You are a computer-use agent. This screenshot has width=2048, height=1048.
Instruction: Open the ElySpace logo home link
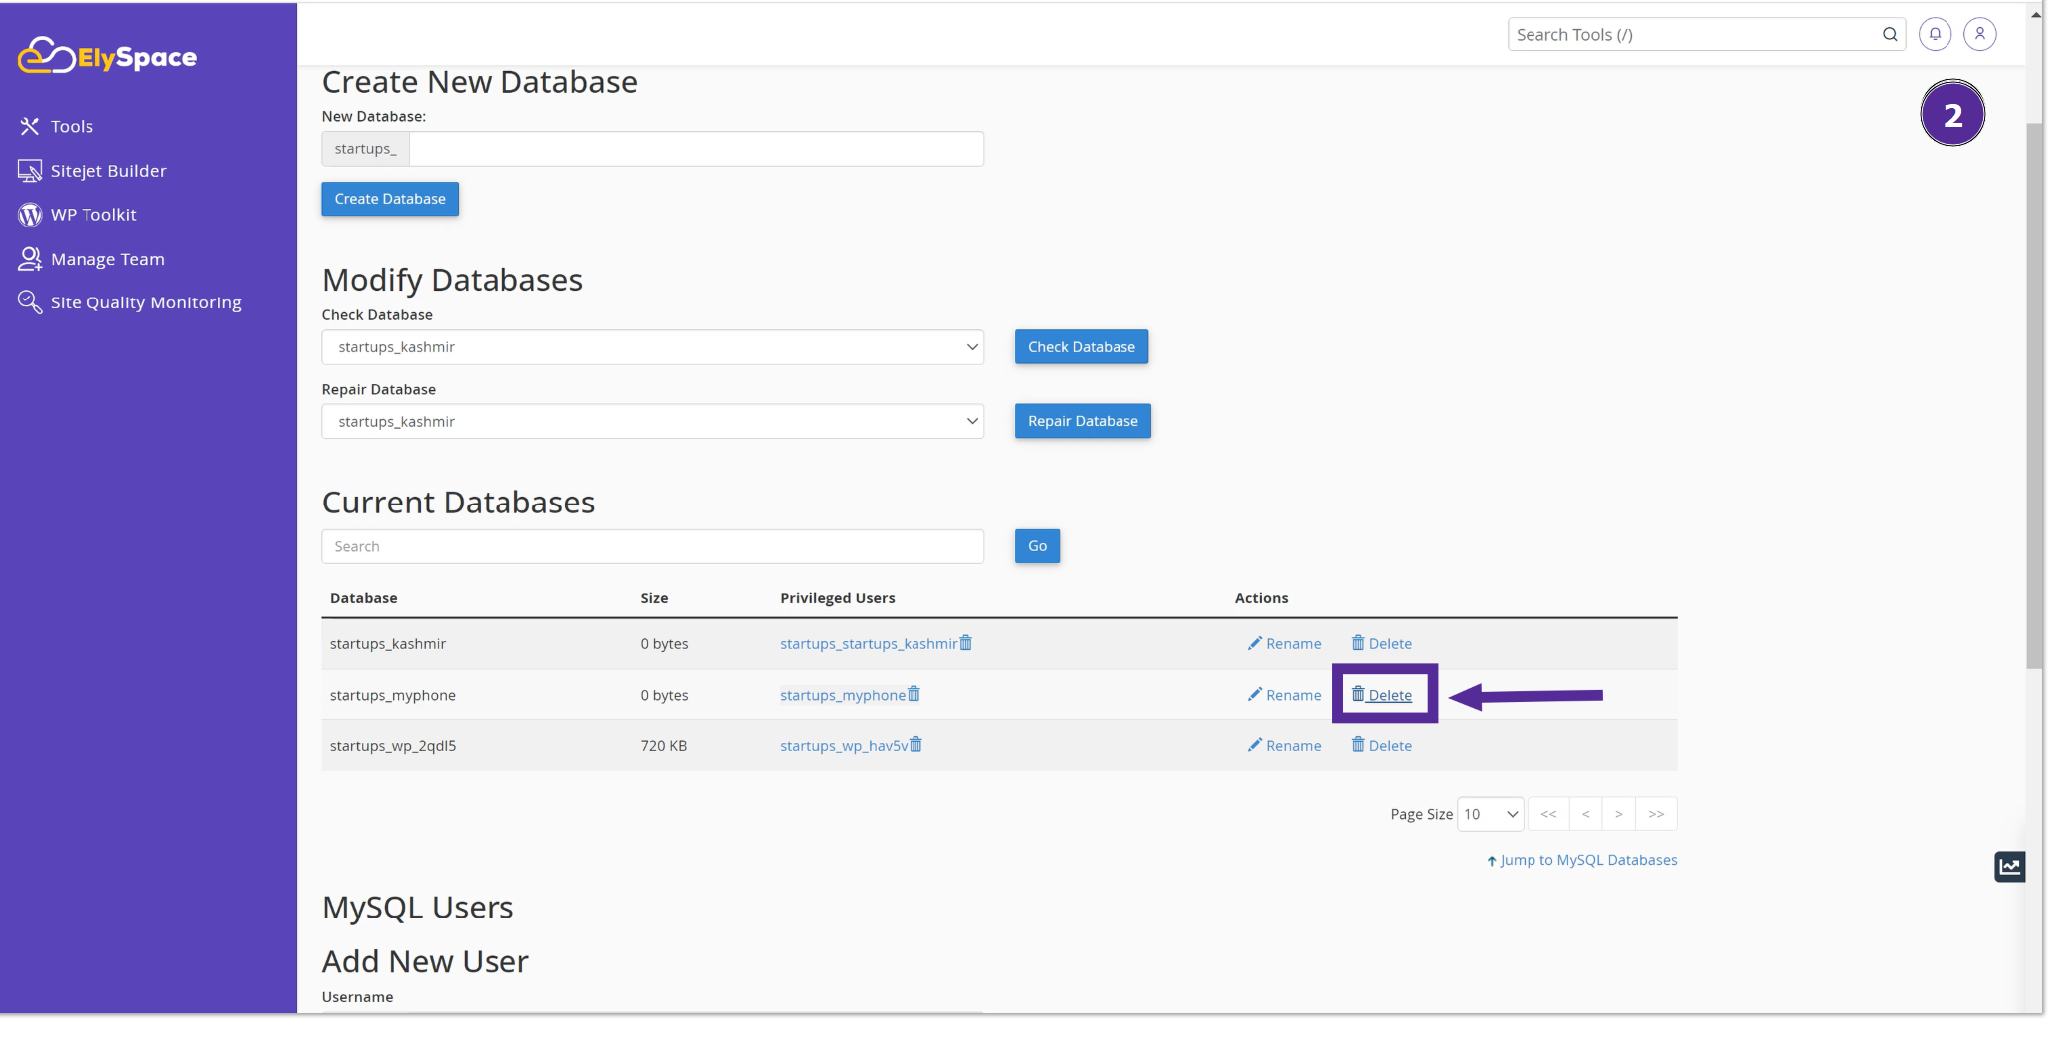point(107,56)
